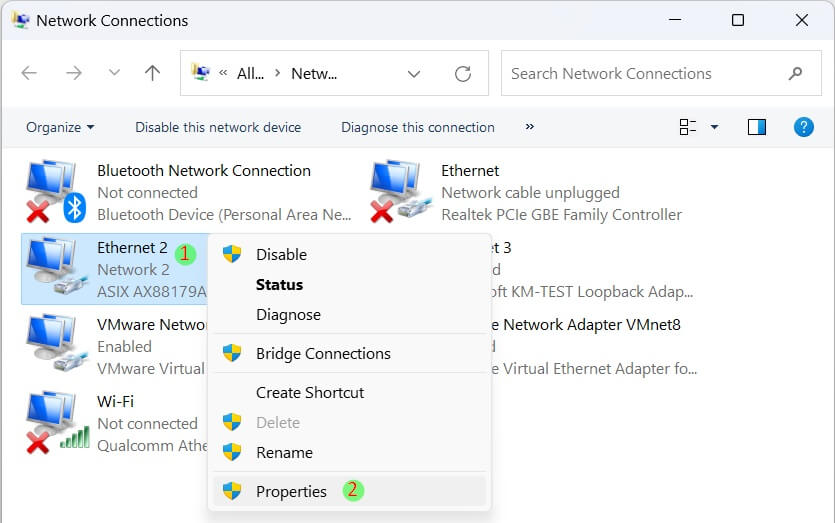
Task: Select the unplugged Ethernet adapter icon
Action: tap(398, 192)
